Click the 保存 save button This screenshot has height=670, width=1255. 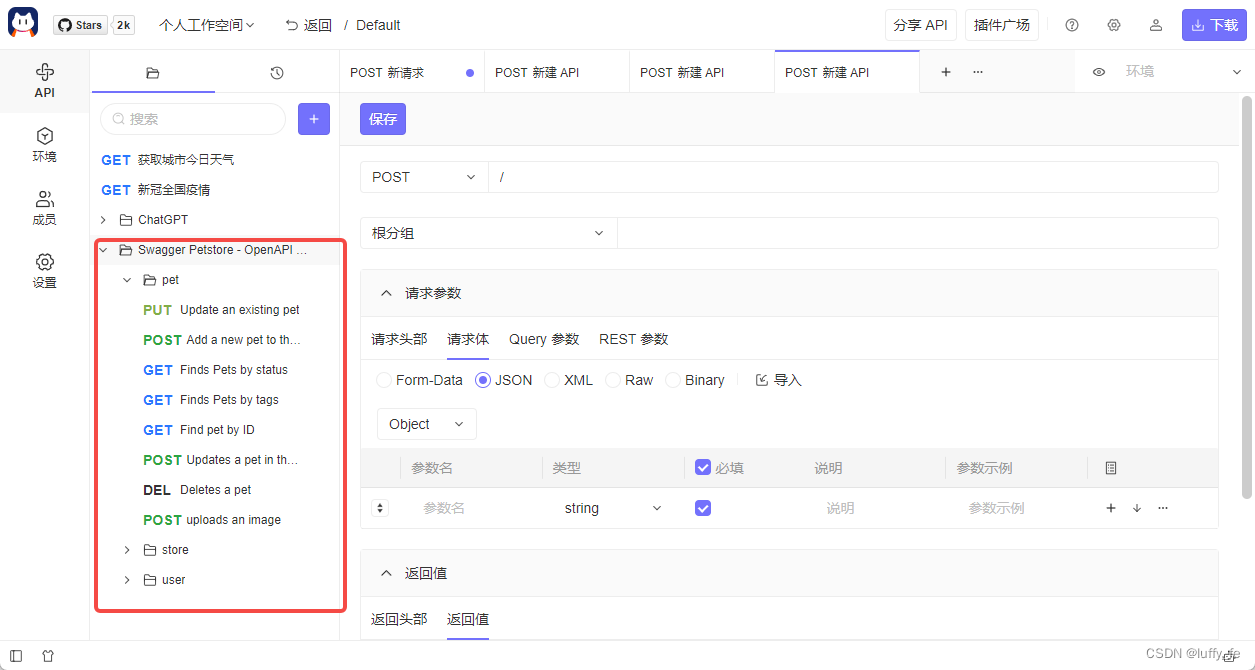pyautogui.click(x=383, y=119)
